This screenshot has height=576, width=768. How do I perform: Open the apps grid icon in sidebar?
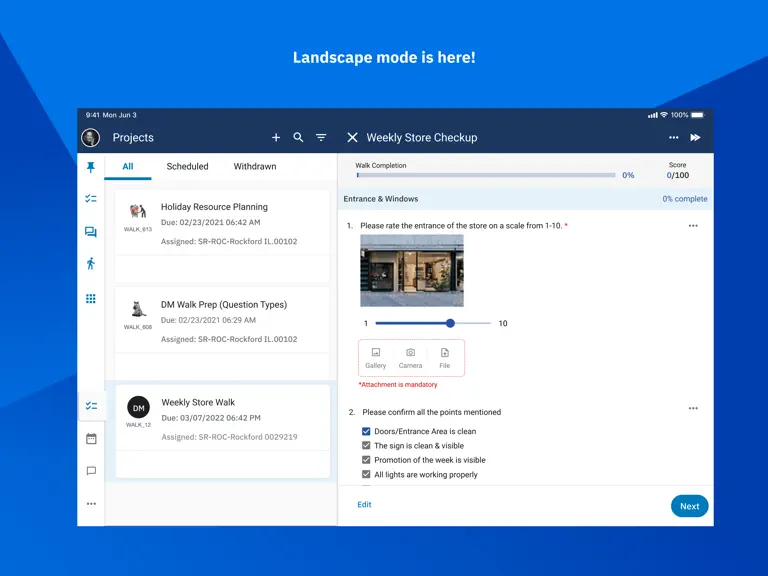[91, 299]
